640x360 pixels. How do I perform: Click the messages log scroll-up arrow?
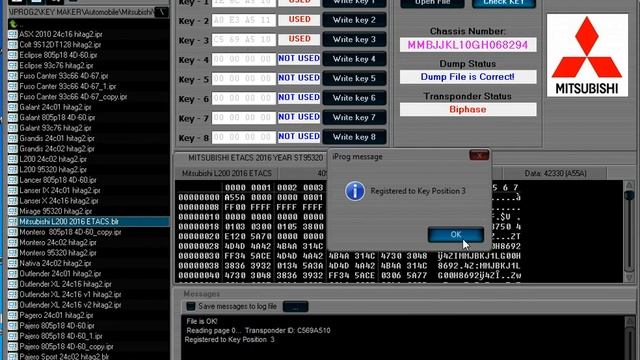[x=629, y=321]
